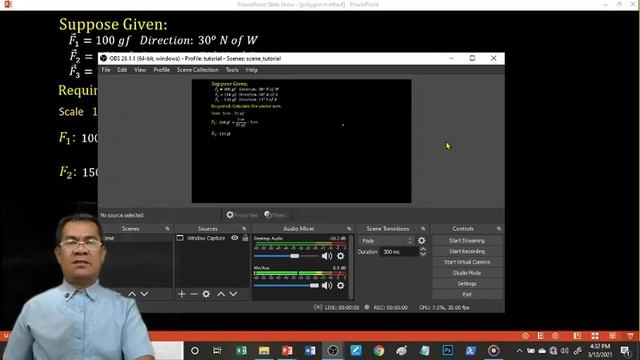Open Excel from the taskbar

tap(241, 351)
